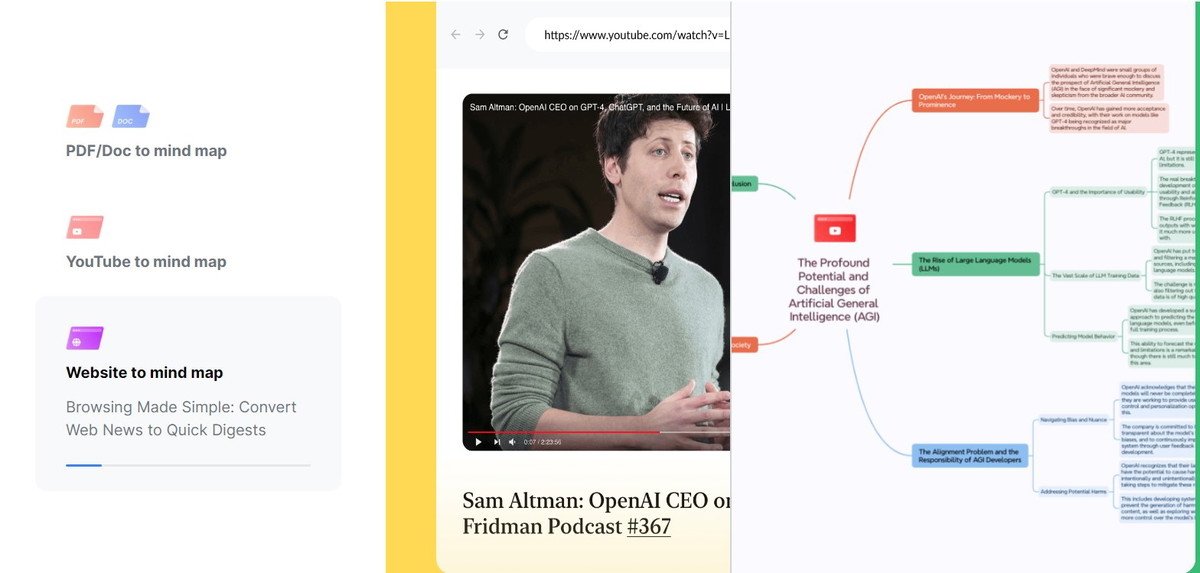The image size is (1200, 573).
Task: Click the 'Sam Altman: OpenAI CEO' article heading
Action: click(597, 513)
